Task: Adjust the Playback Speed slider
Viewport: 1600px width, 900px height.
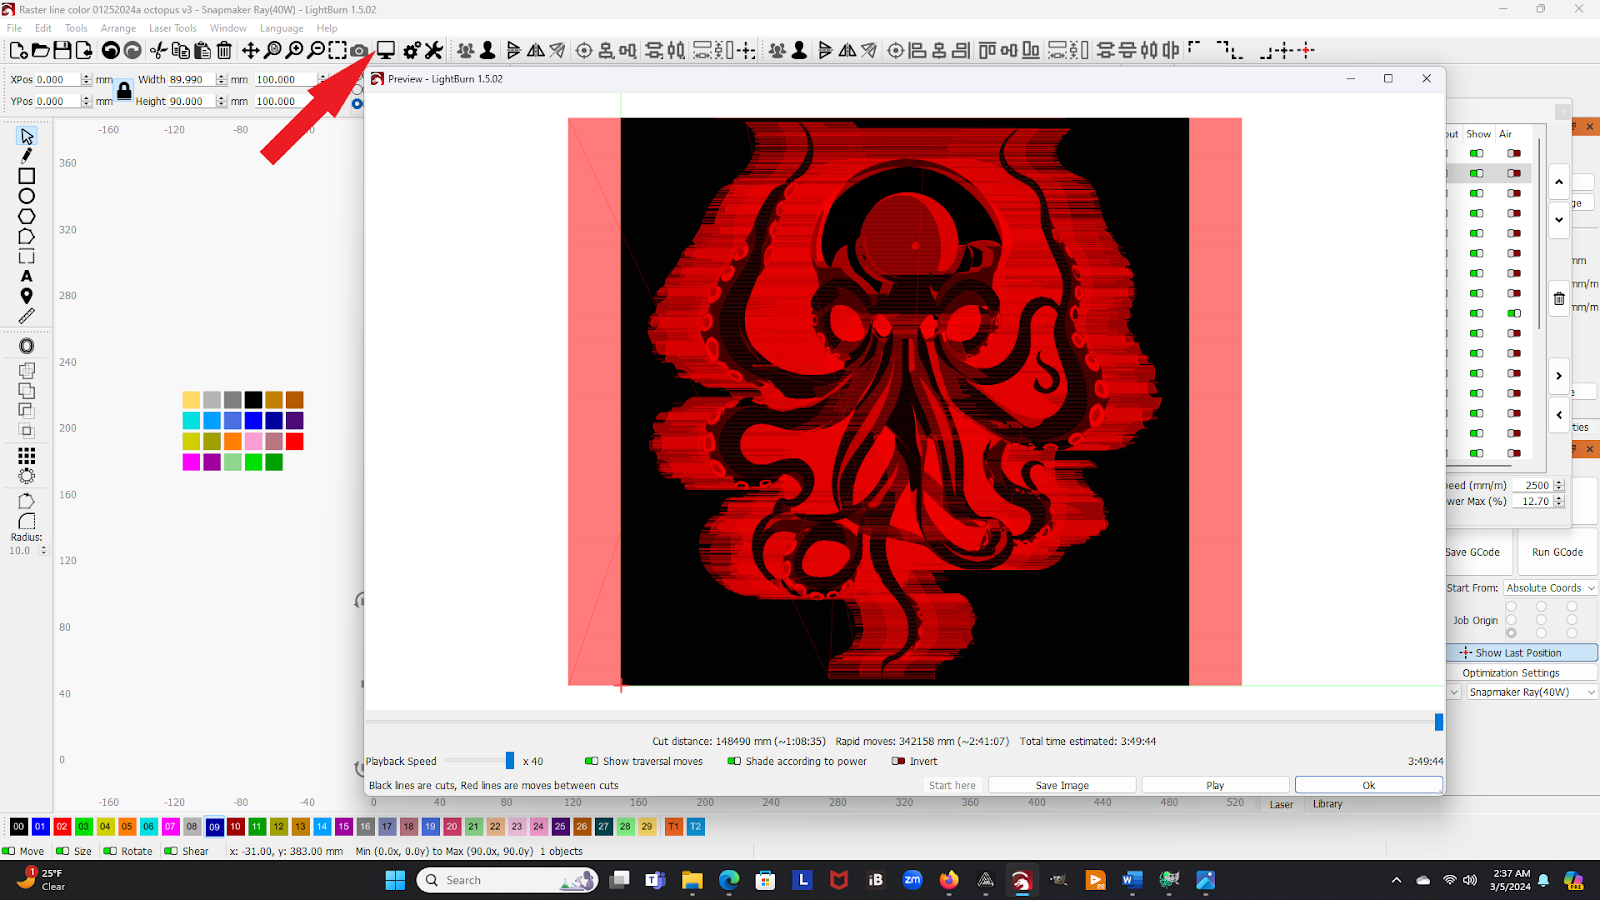Action: [510, 761]
